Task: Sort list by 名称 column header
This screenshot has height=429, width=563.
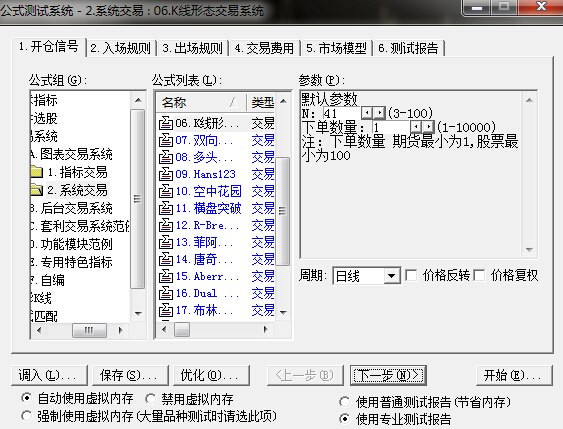Action: pos(201,103)
